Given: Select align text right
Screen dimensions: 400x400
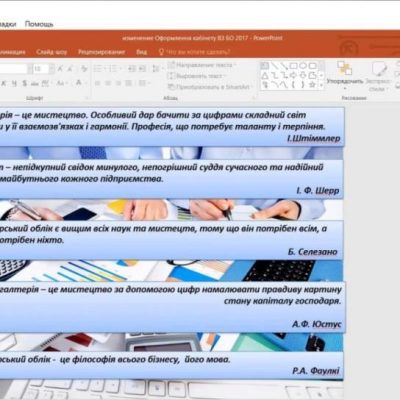Looking at the screenshot, I should pyautogui.click(x=118, y=83).
